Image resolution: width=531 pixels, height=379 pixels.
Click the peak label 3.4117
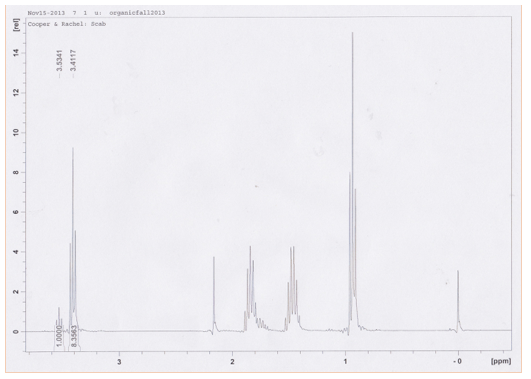(x=73, y=60)
